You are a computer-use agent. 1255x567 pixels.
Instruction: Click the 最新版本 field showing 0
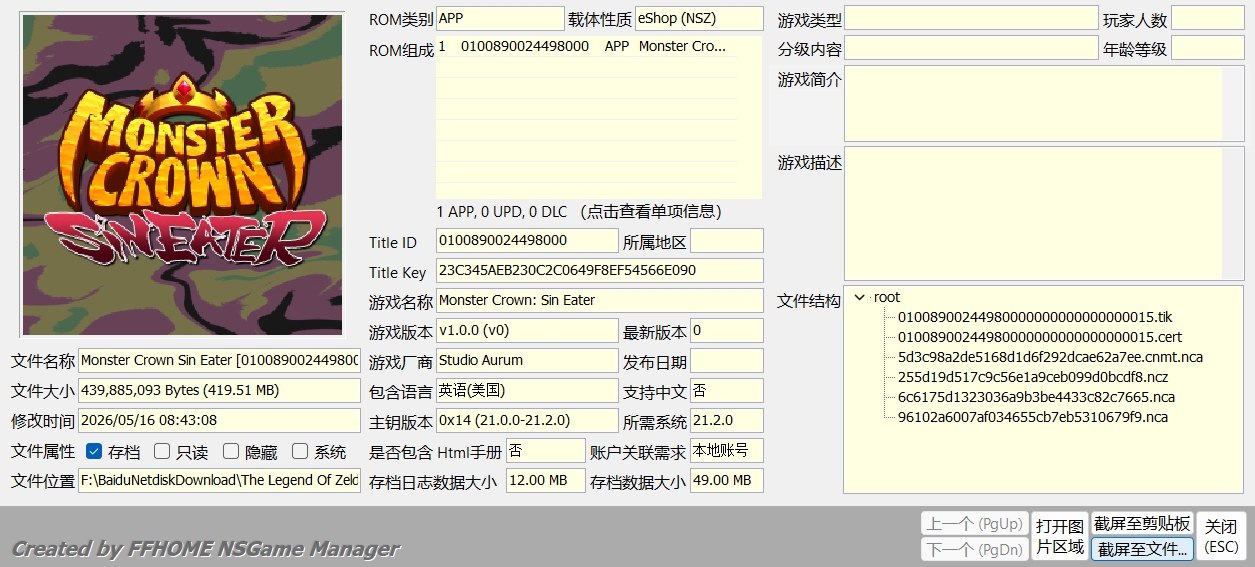(x=727, y=331)
